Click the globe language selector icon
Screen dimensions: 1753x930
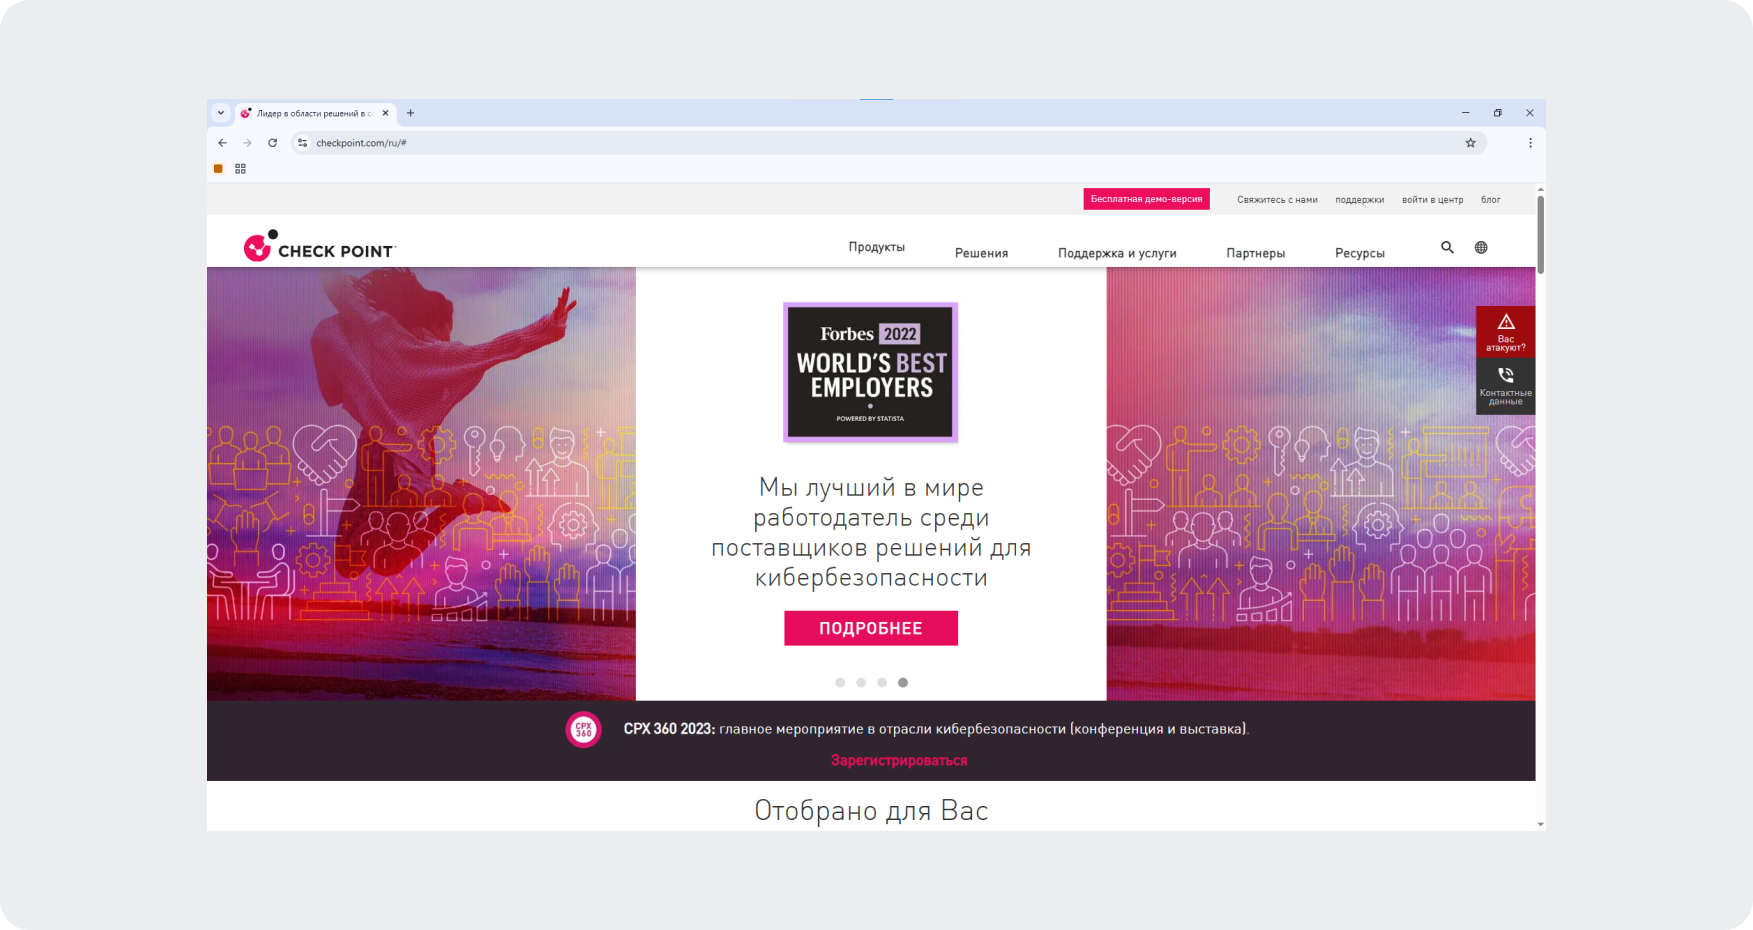point(1481,247)
